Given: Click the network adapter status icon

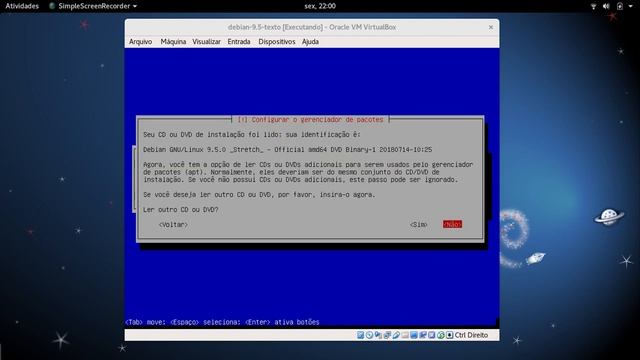Looking at the screenshot, I should (387, 335).
